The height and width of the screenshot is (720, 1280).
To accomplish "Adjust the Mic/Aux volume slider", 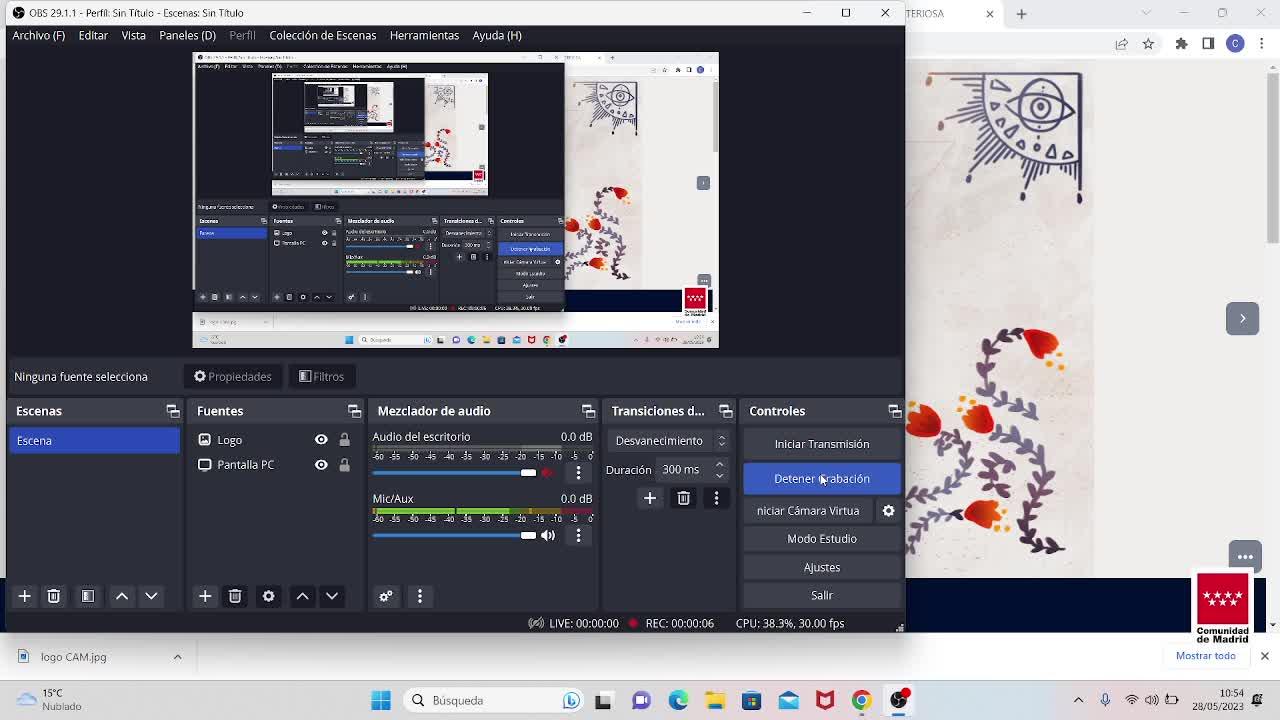I will tap(528, 536).
